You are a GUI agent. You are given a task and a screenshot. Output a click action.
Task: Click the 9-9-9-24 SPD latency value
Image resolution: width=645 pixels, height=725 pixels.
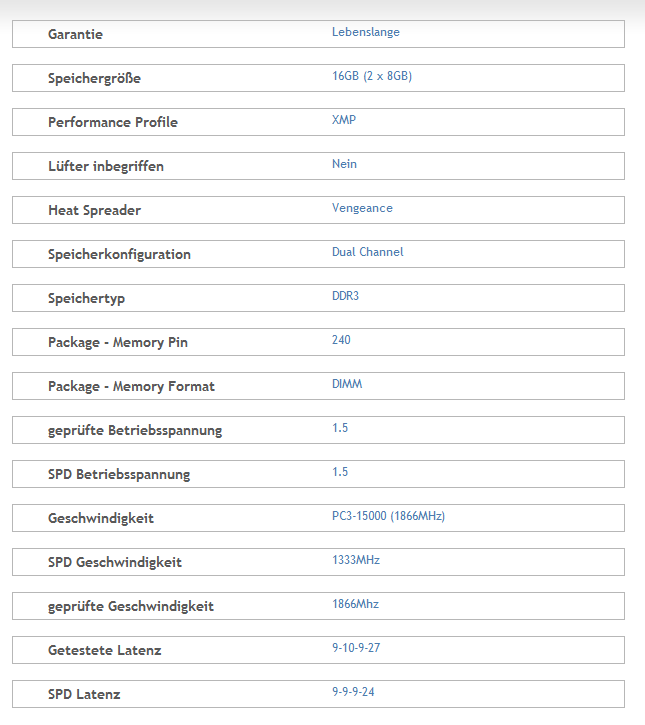353,692
